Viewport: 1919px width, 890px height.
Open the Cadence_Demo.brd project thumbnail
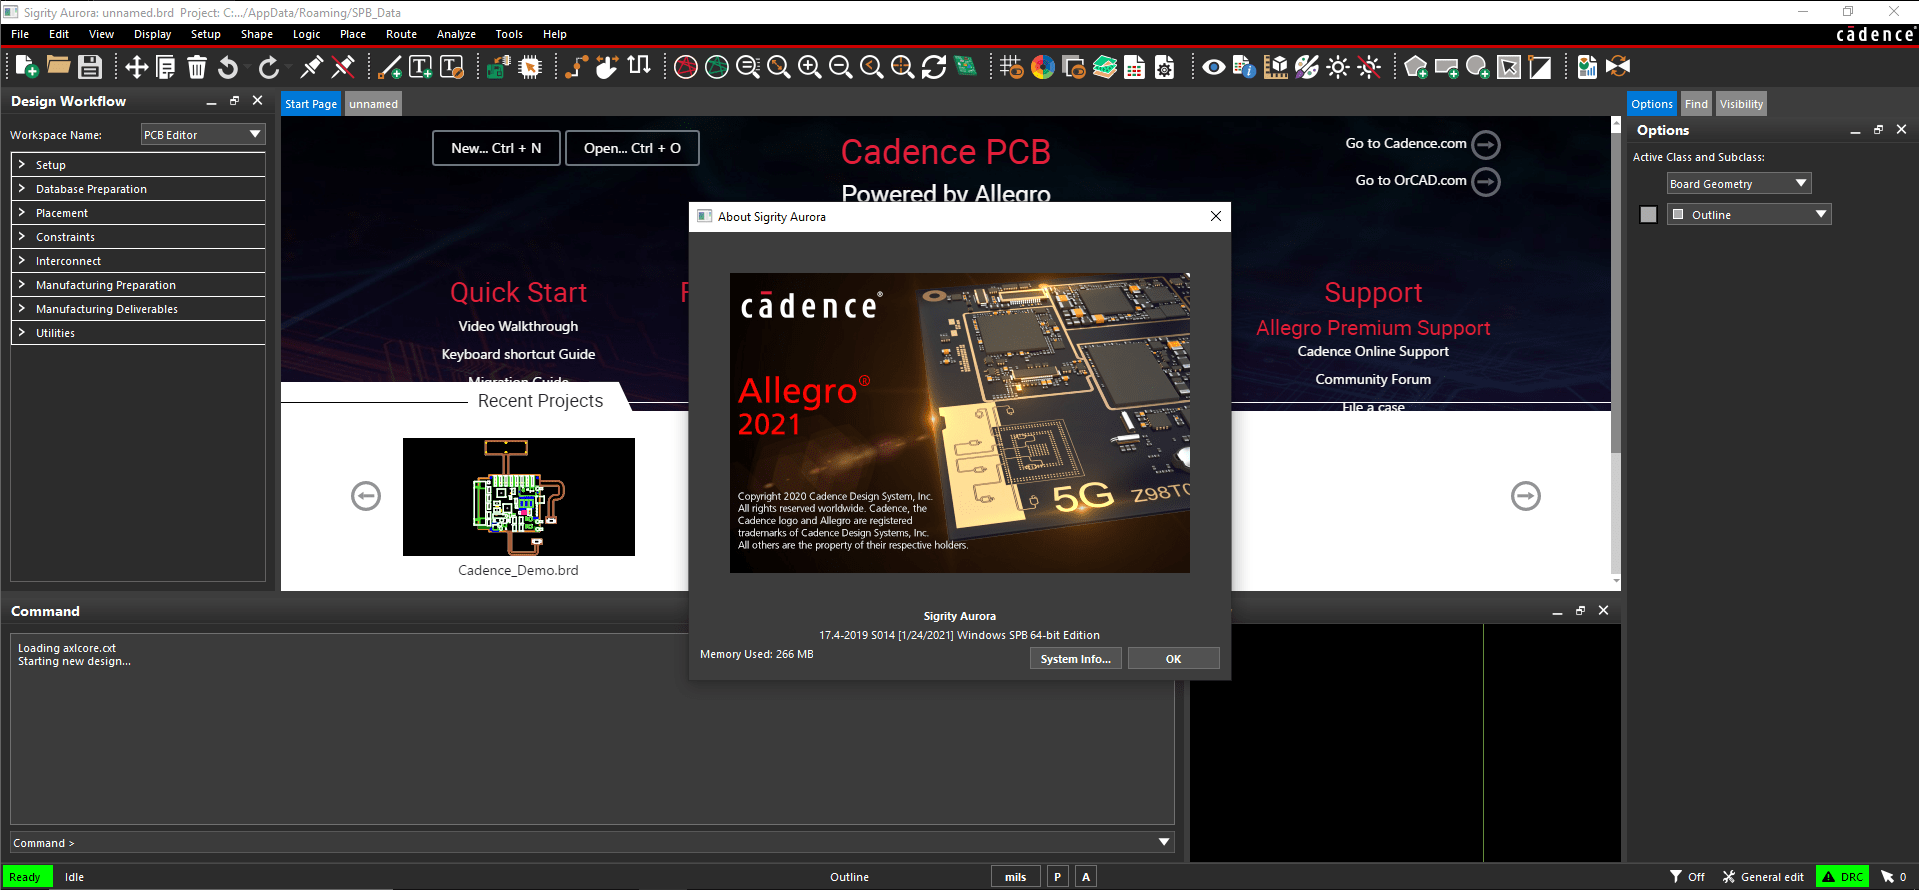point(518,497)
